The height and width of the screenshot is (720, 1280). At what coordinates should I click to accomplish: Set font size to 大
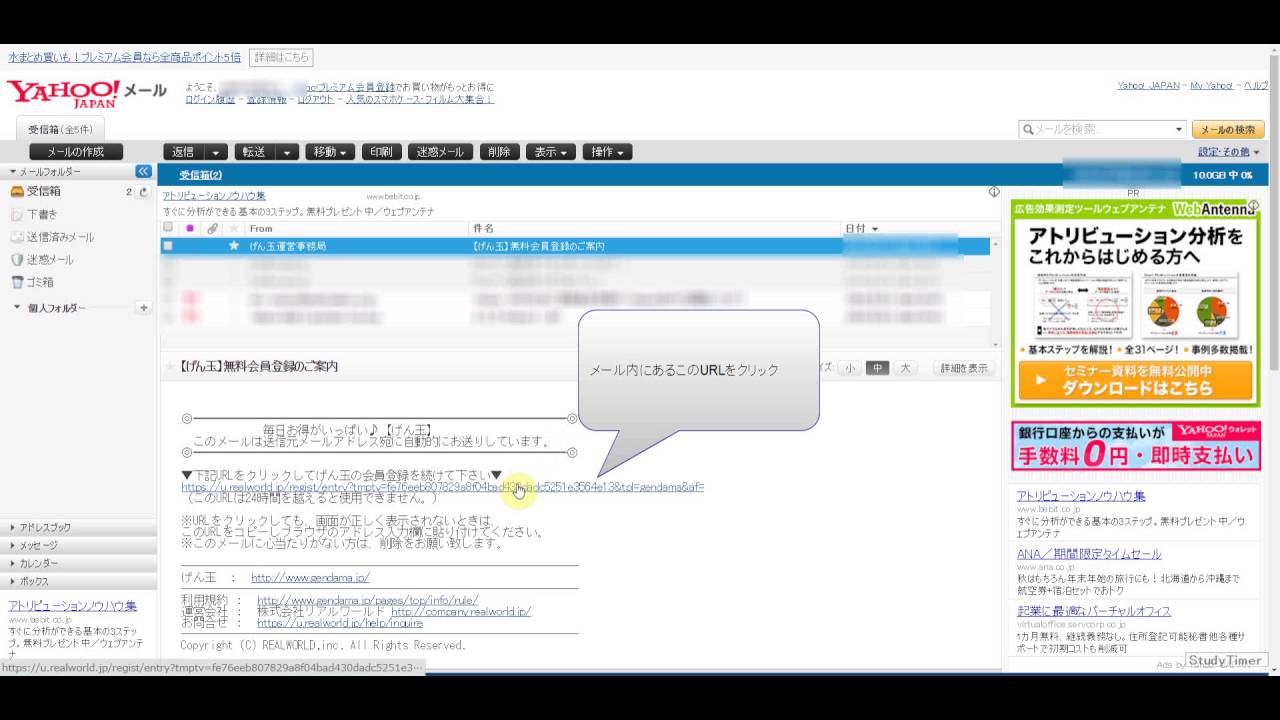pos(905,368)
